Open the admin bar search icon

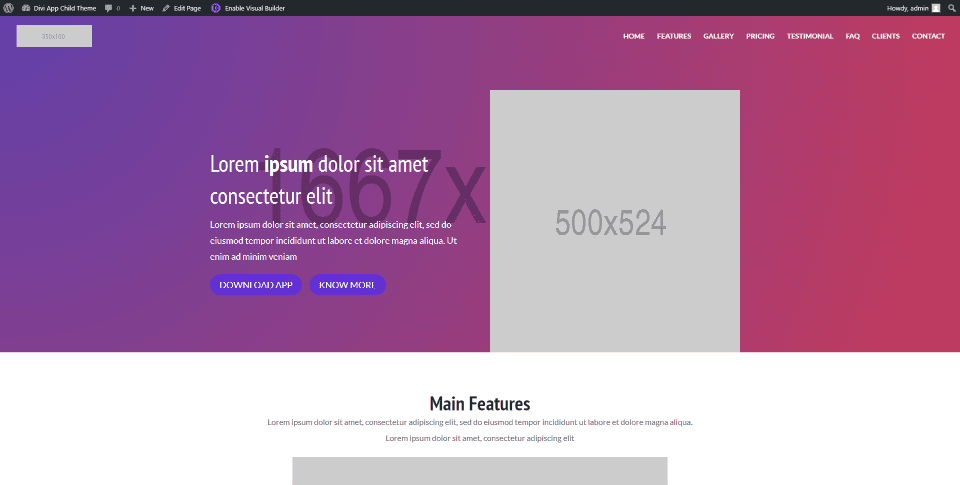click(x=951, y=8)
